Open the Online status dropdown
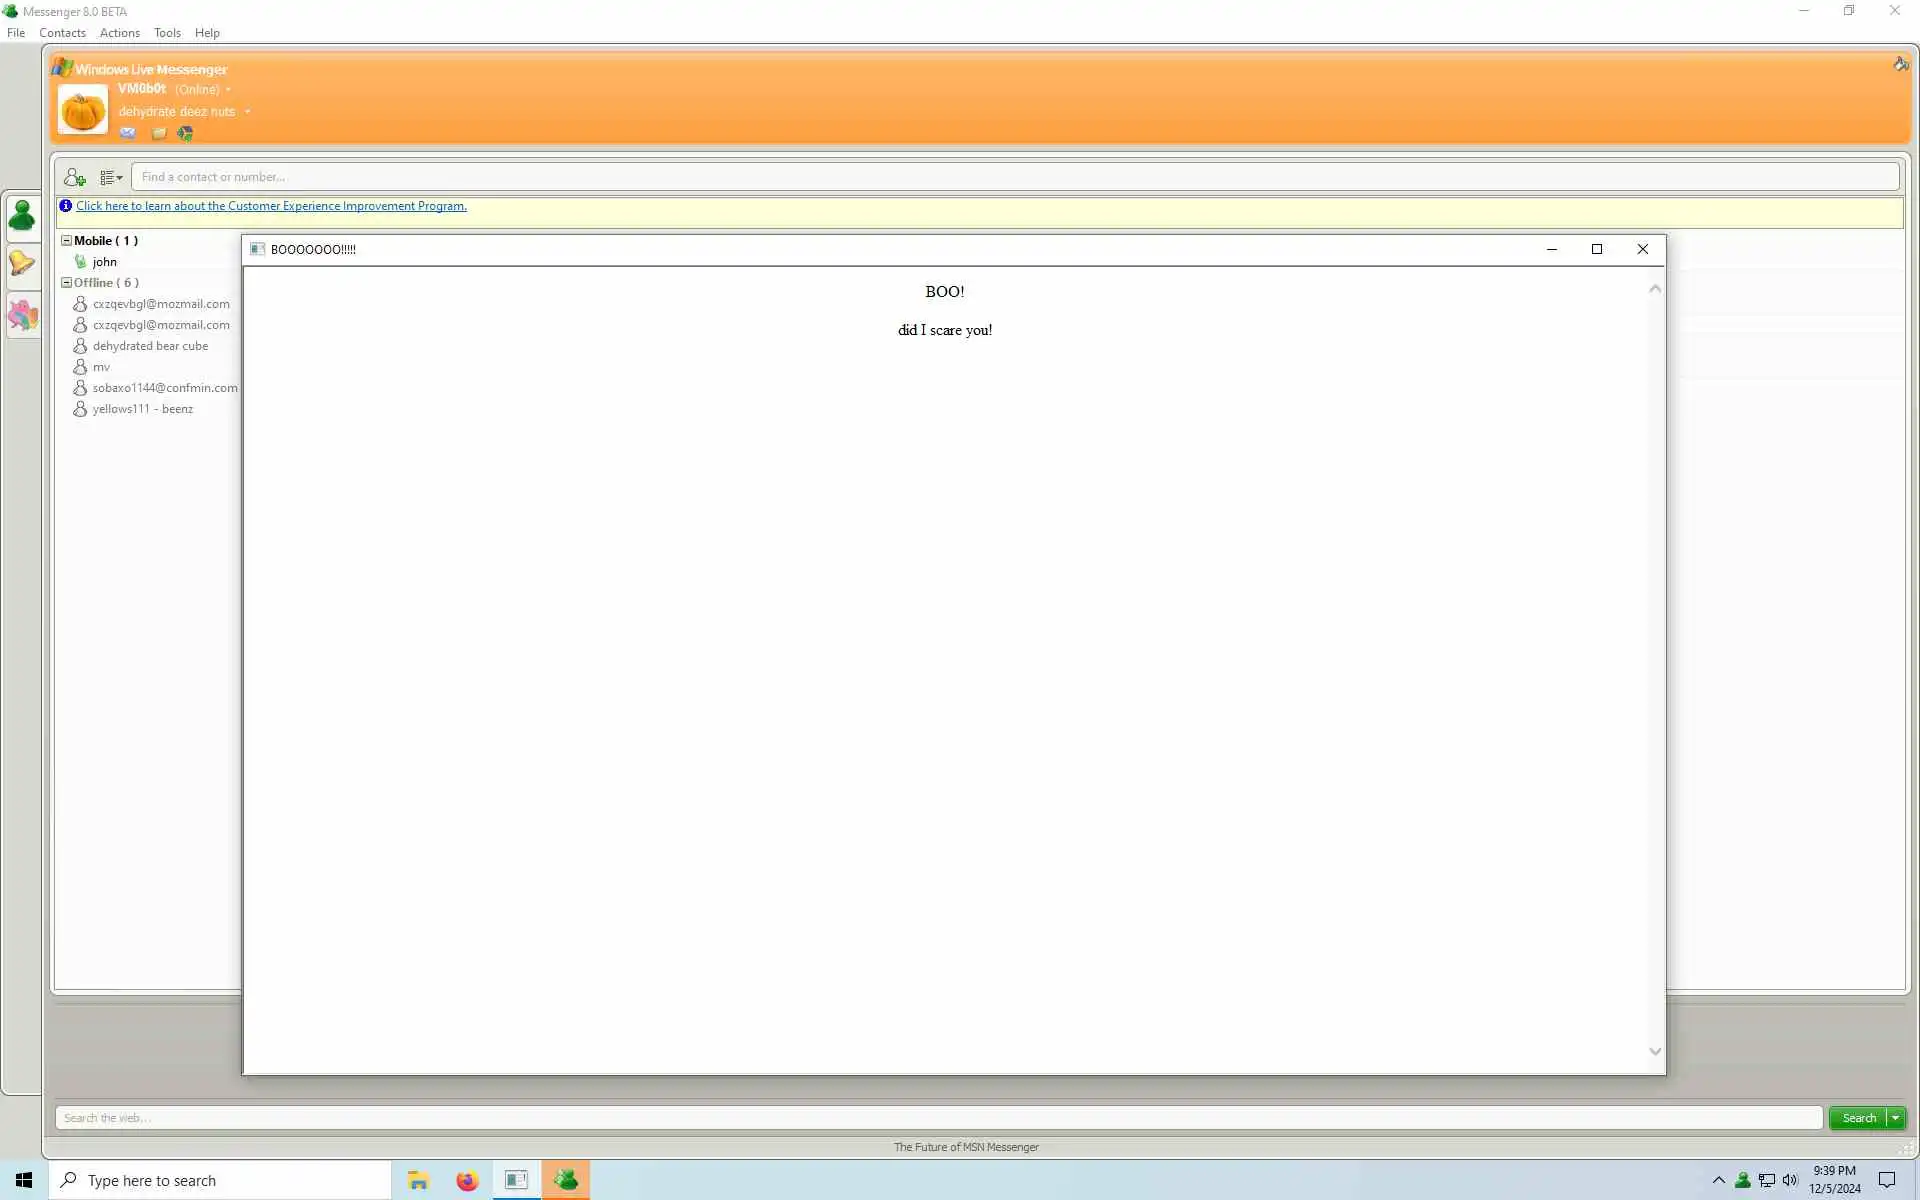 coord(228,90)
